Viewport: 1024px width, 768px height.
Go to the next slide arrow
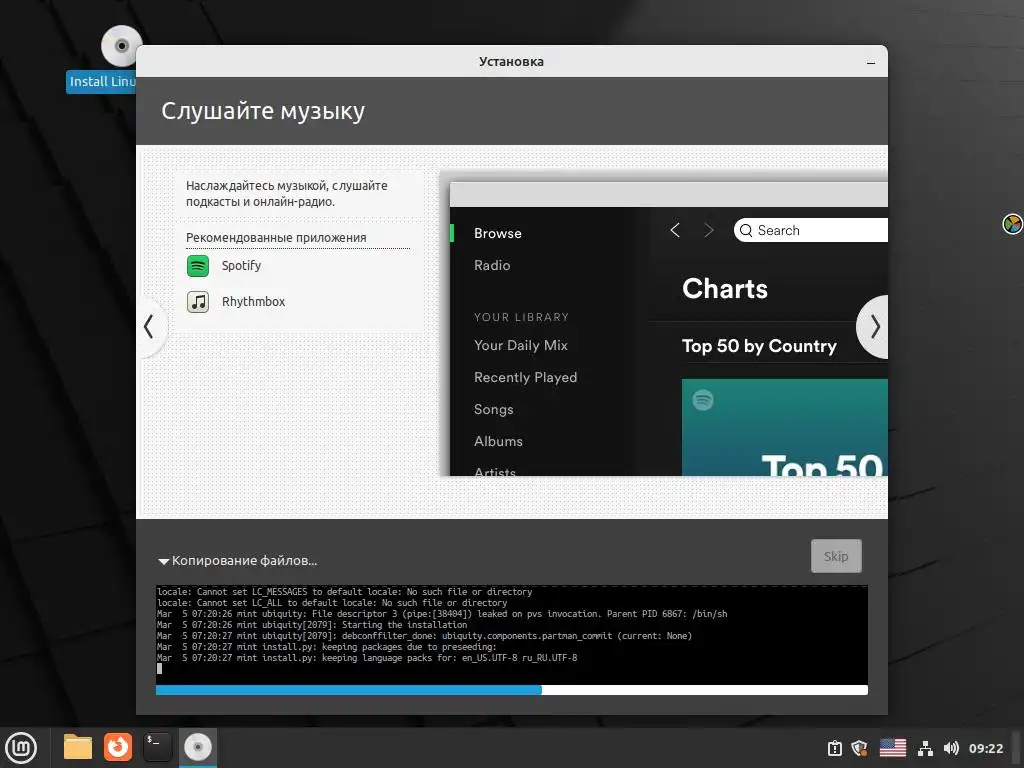click(x=874, y=327)
